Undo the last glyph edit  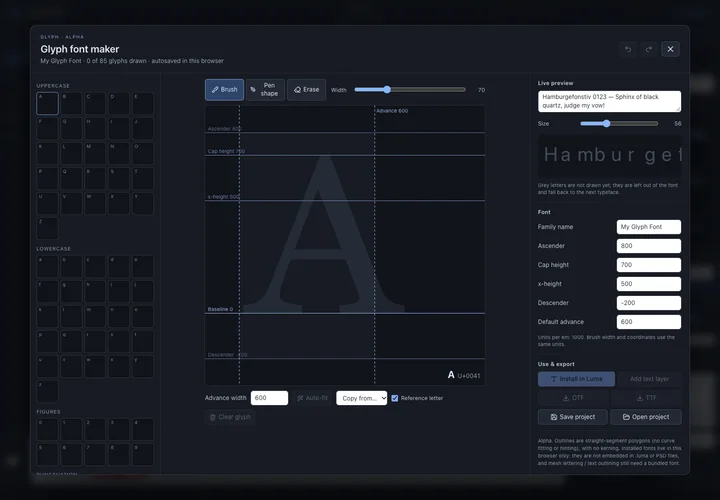(628, 49)
